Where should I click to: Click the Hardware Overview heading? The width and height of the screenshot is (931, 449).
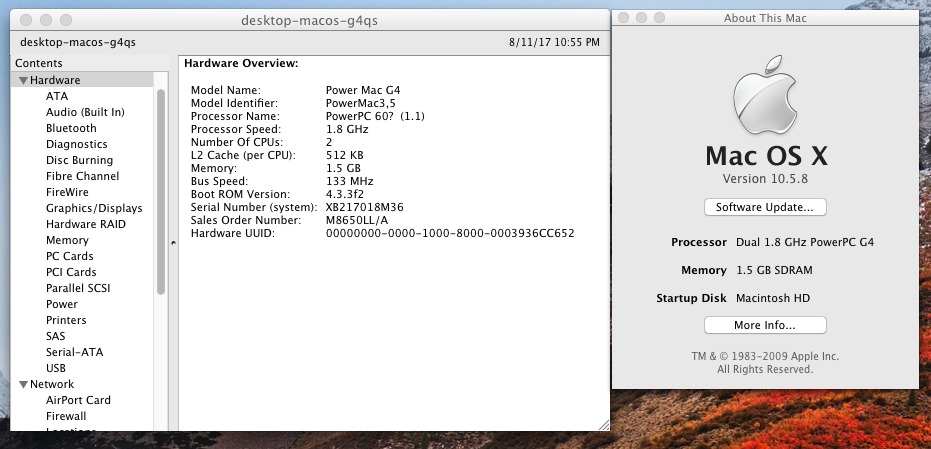pos(241,63)
